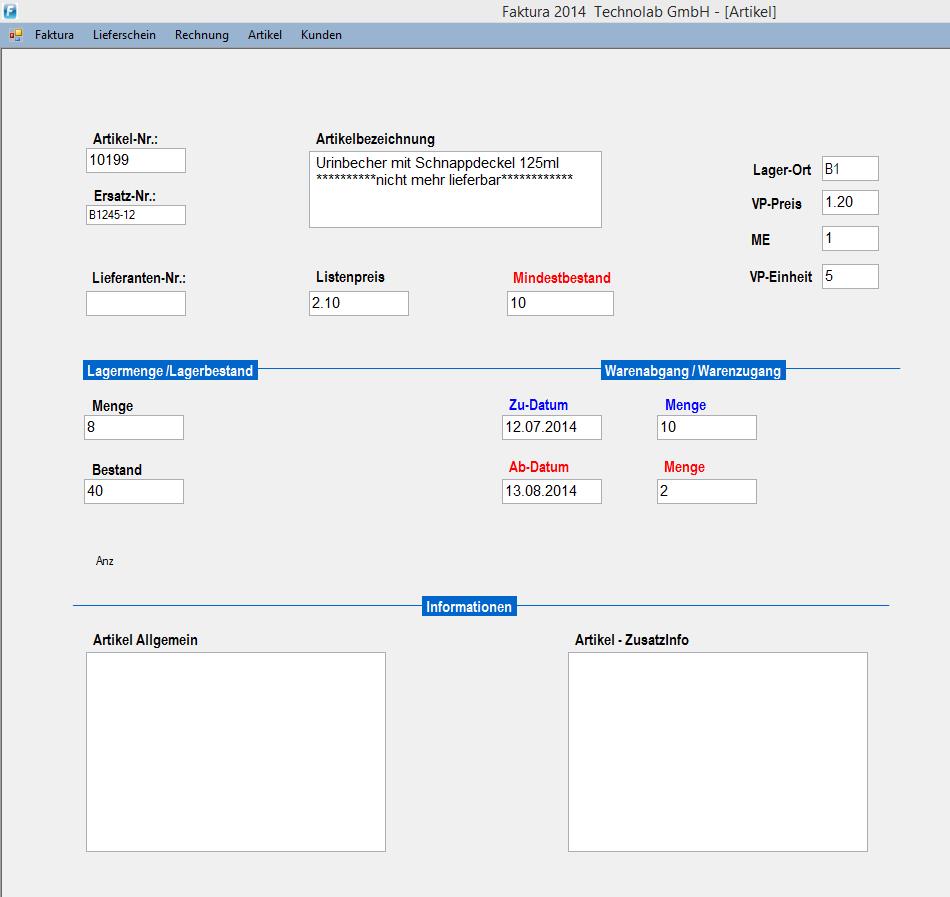The image size is (950, 897).
Task: Open the Rechnung menu
Action: [x=202, y=35]
